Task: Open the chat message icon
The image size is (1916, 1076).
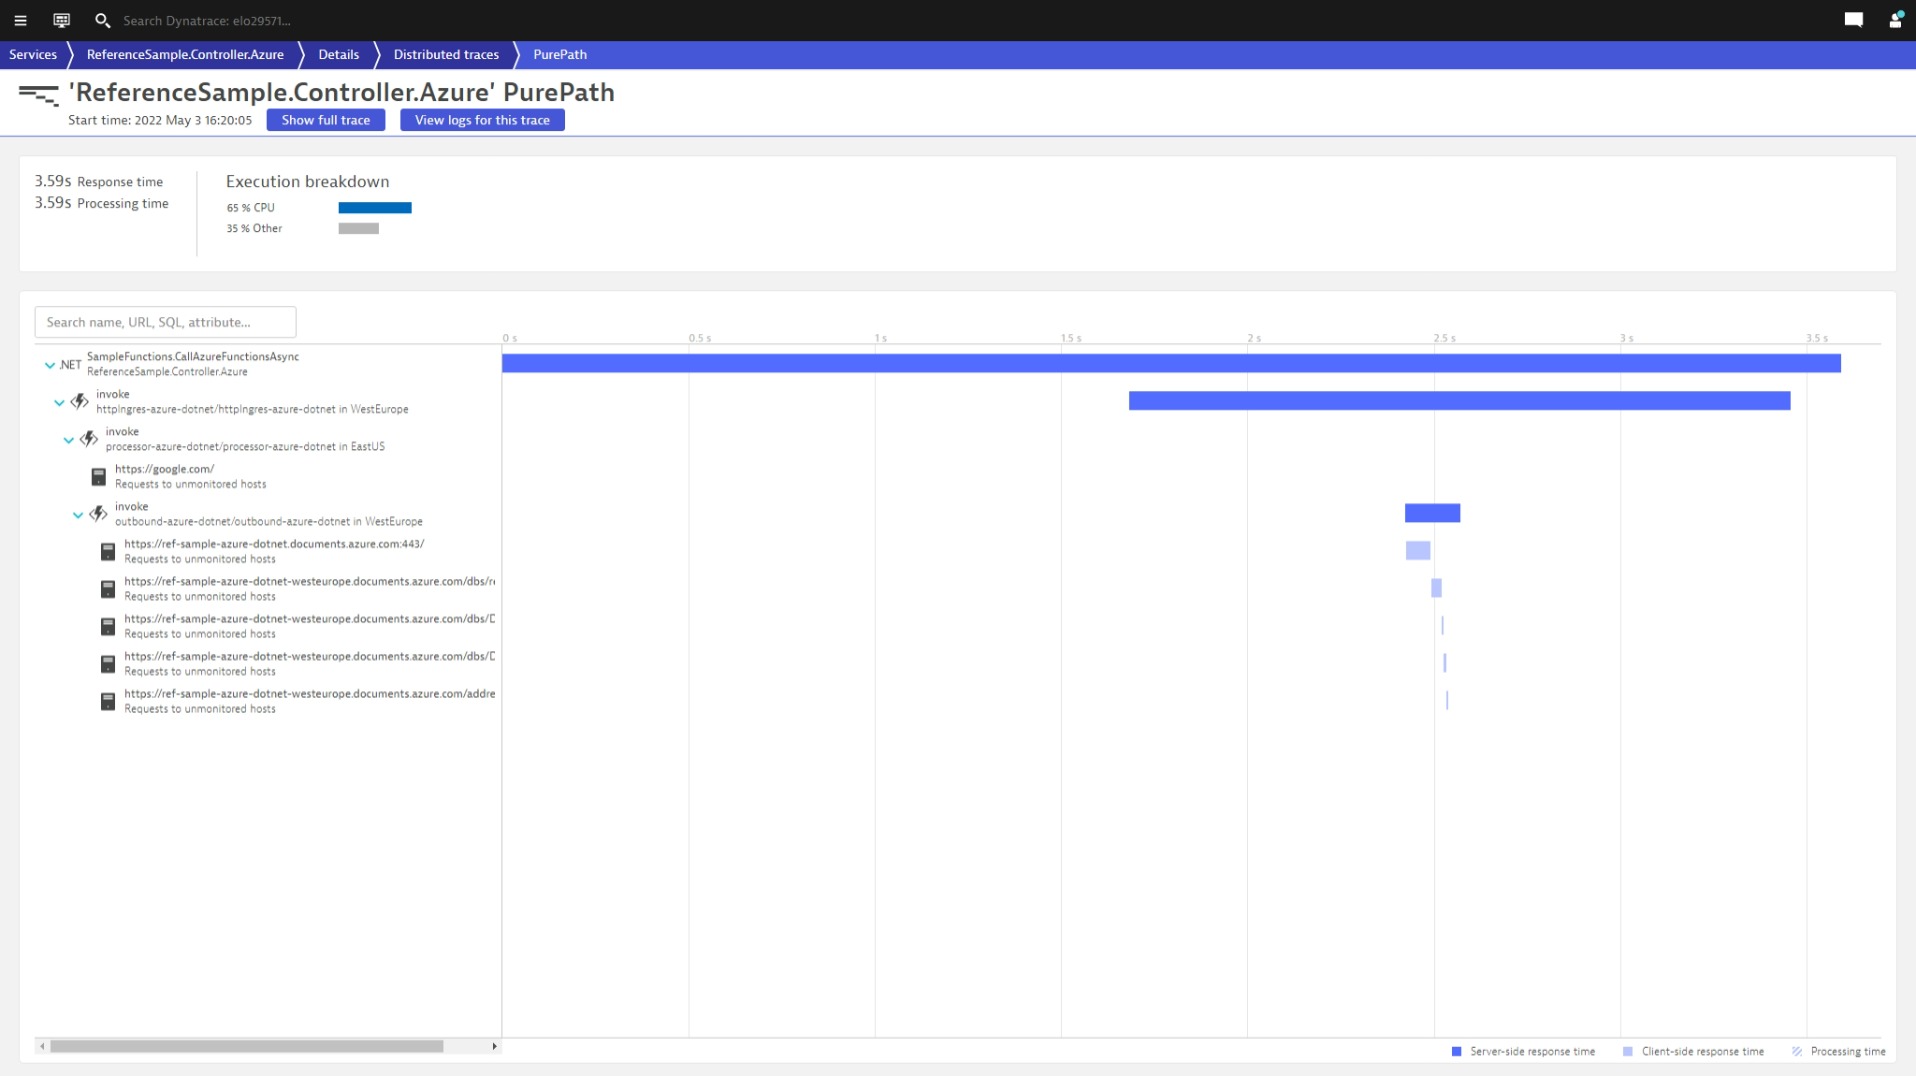Action: [x=1853, y=20]
